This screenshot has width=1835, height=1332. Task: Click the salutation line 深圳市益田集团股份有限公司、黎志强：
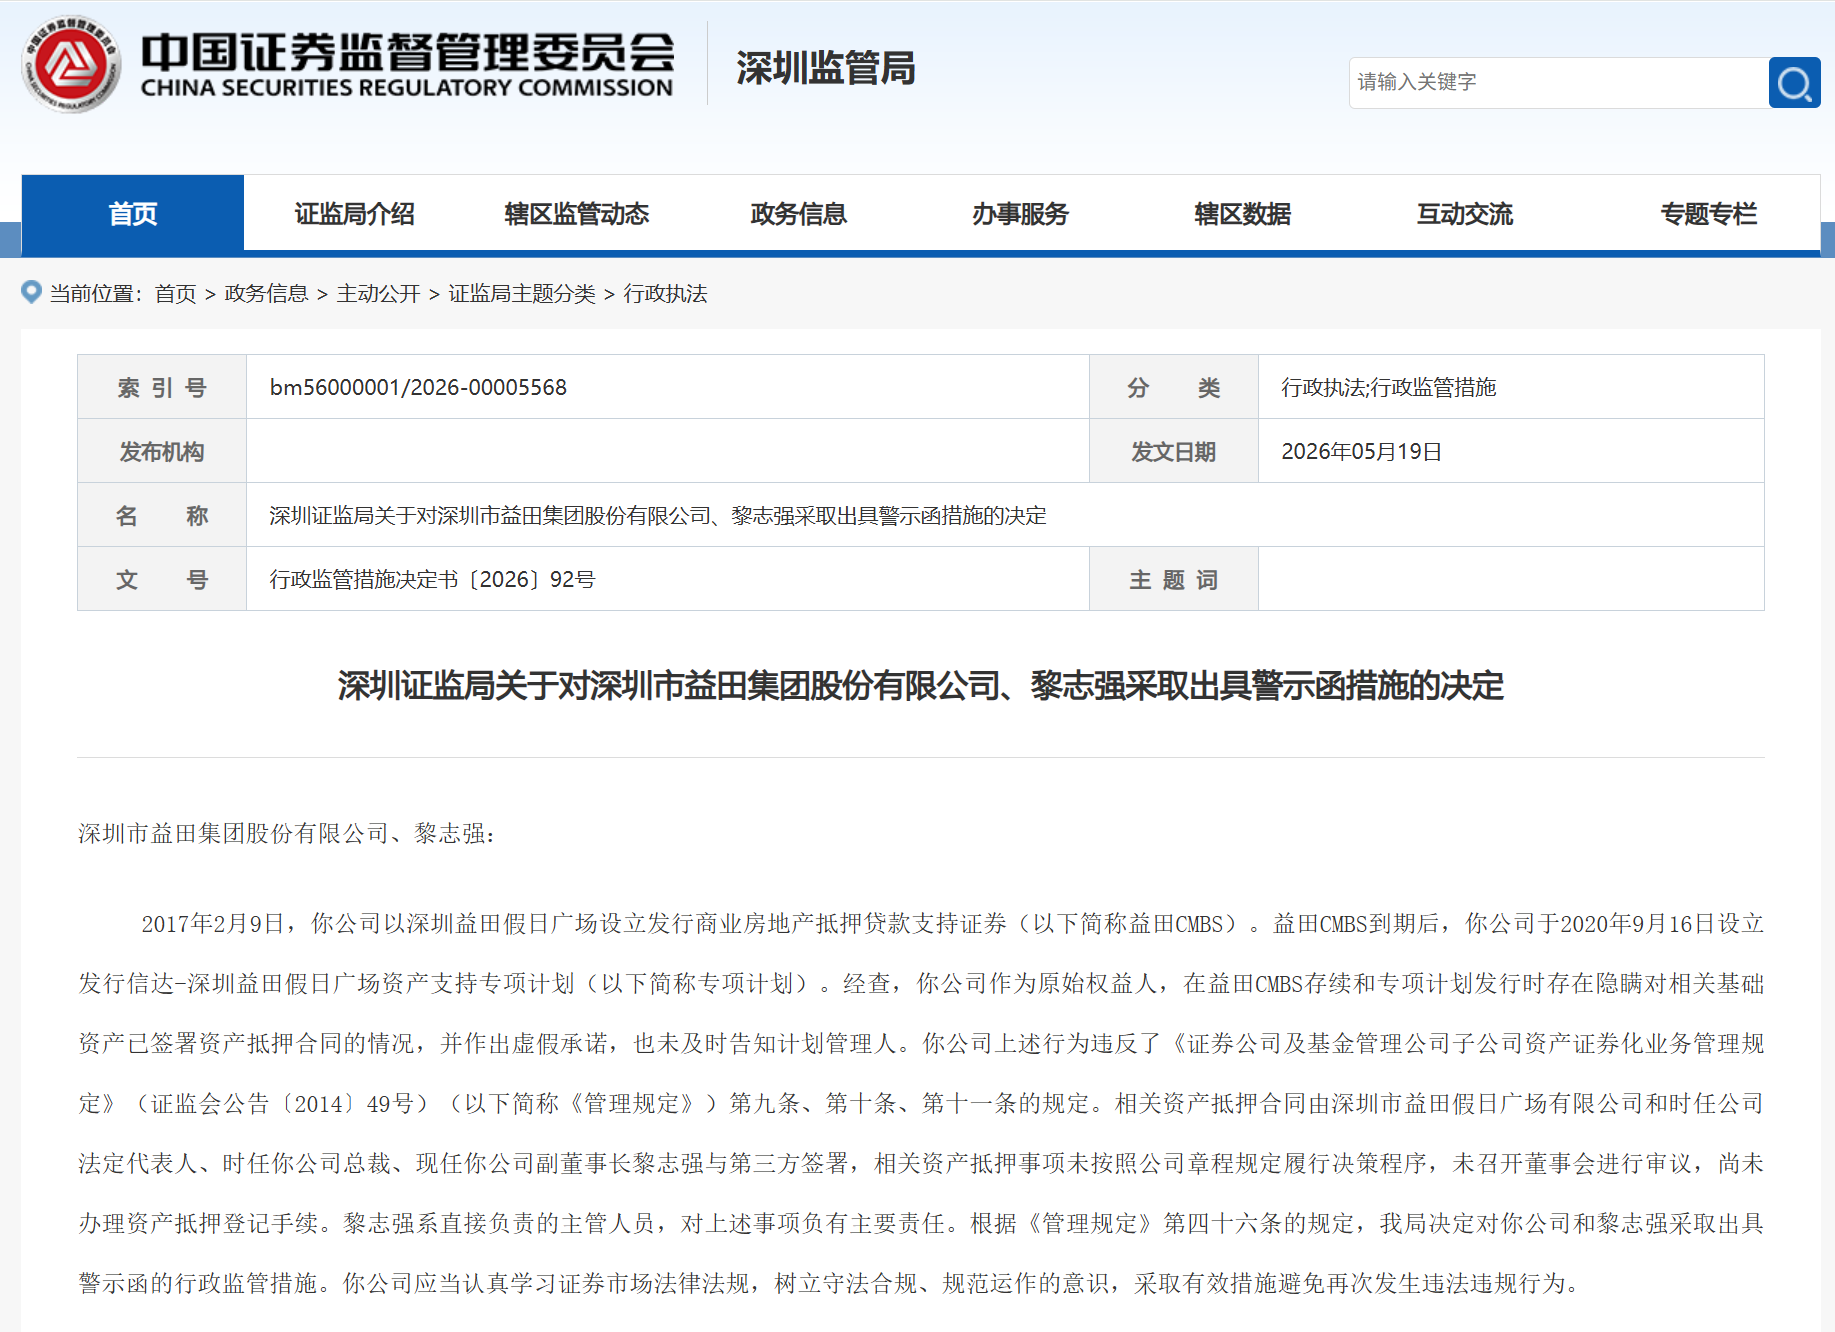point(287,833)
